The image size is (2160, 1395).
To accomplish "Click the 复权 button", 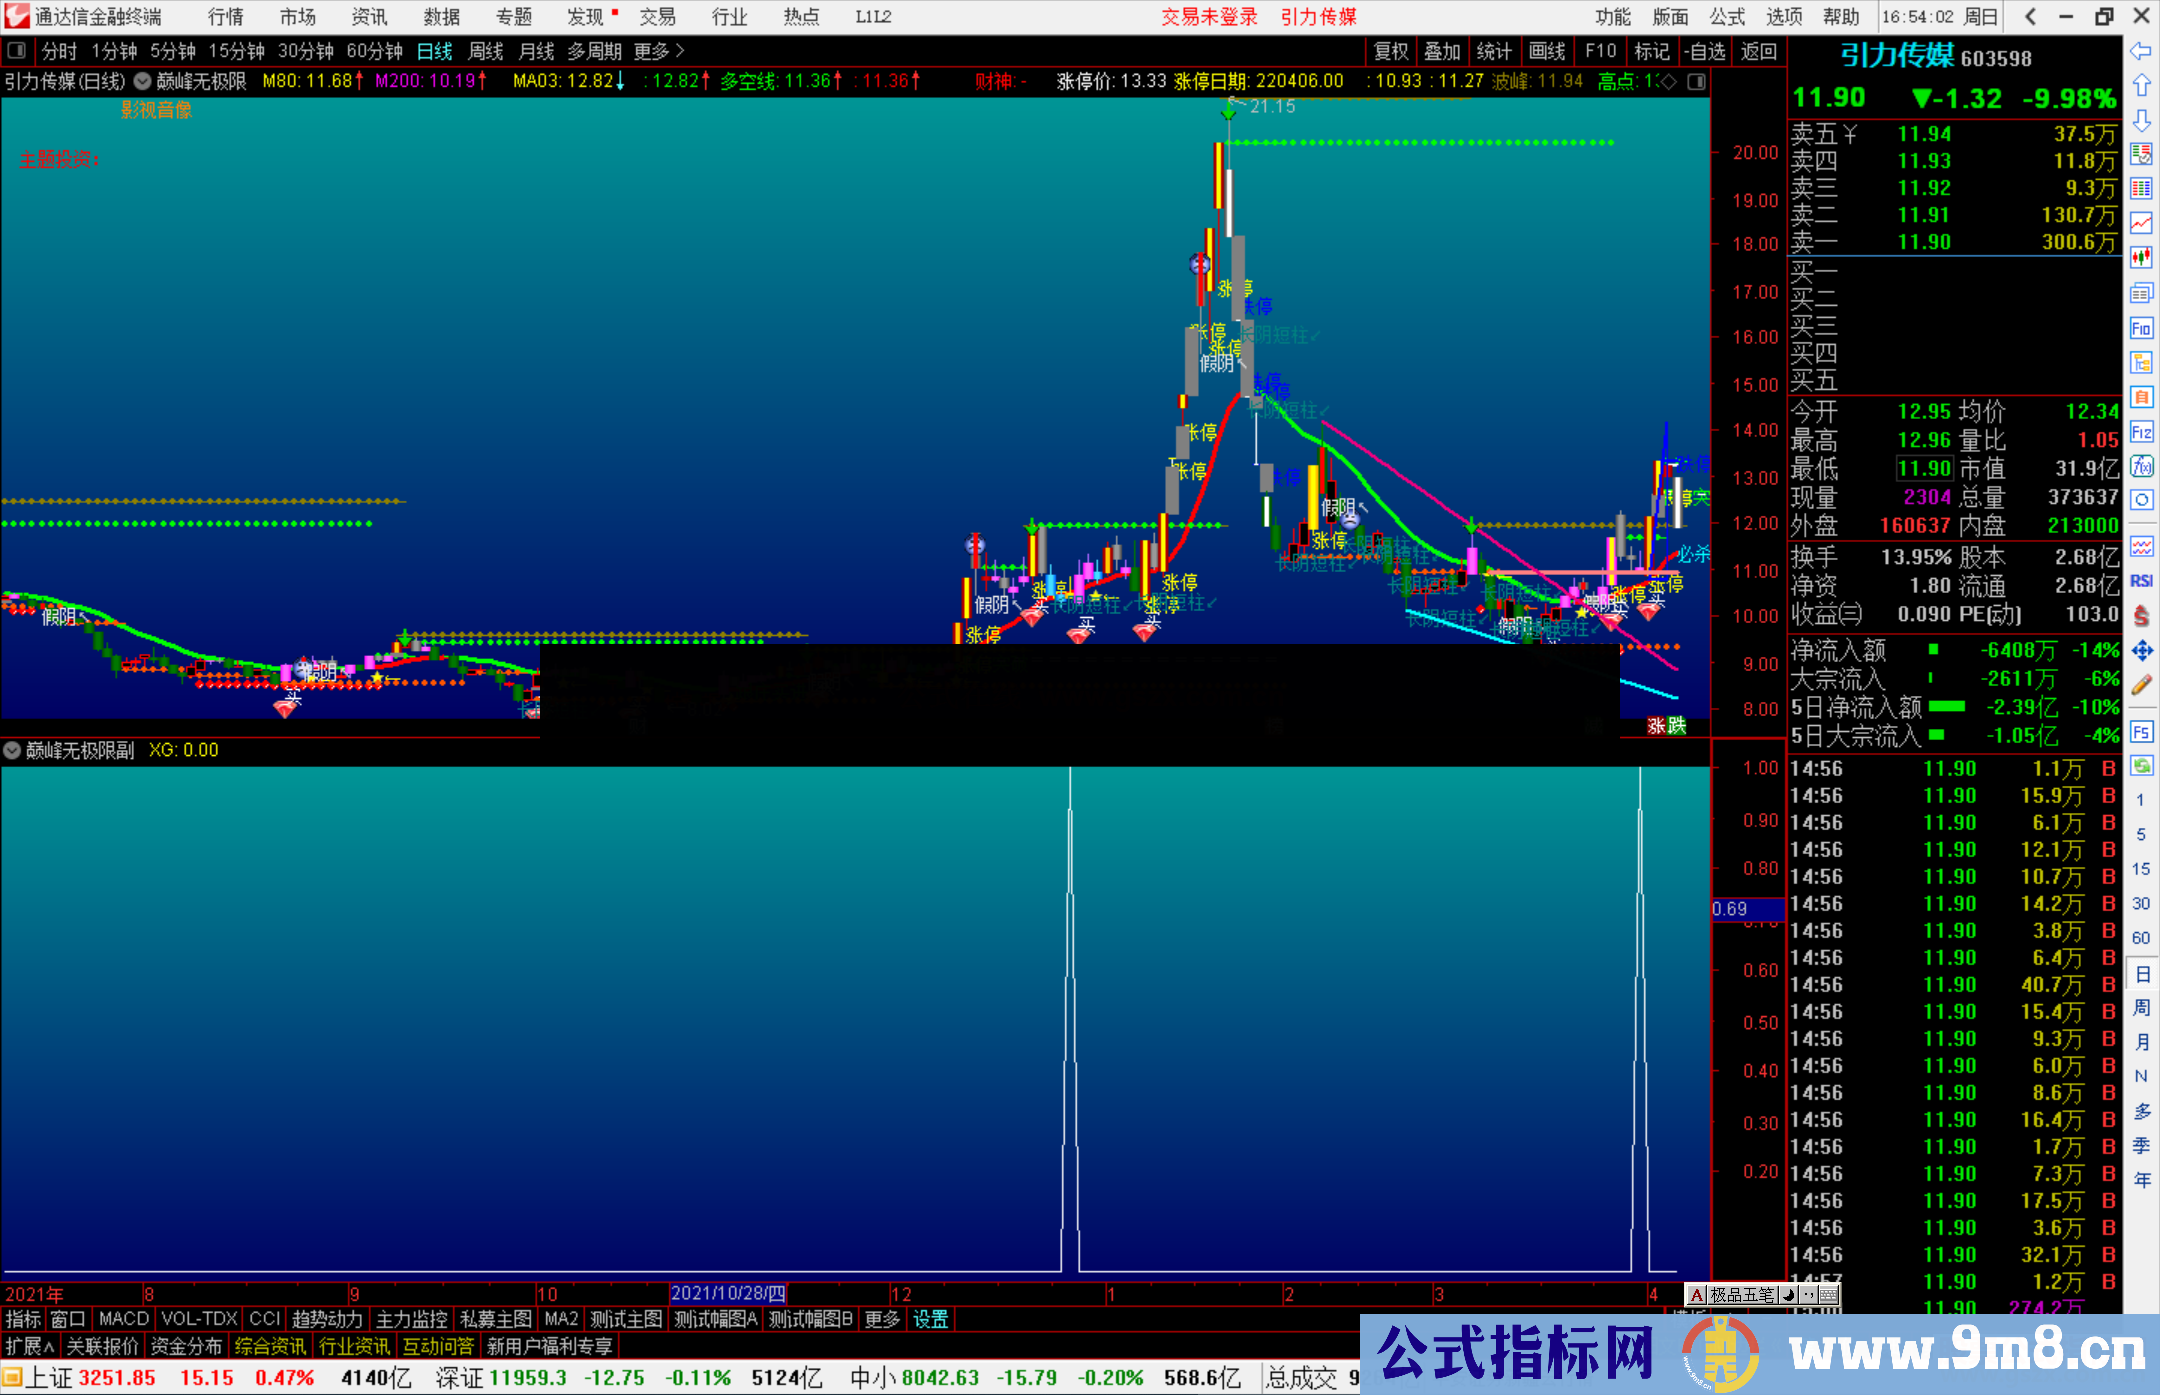I will 1390,51.
